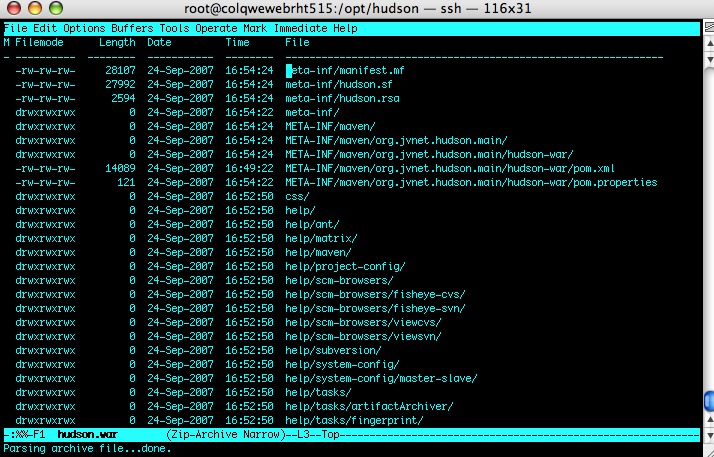Select the help/scm-browsers/viewsvn/ entry
The image size is (714, 457).
363,336
